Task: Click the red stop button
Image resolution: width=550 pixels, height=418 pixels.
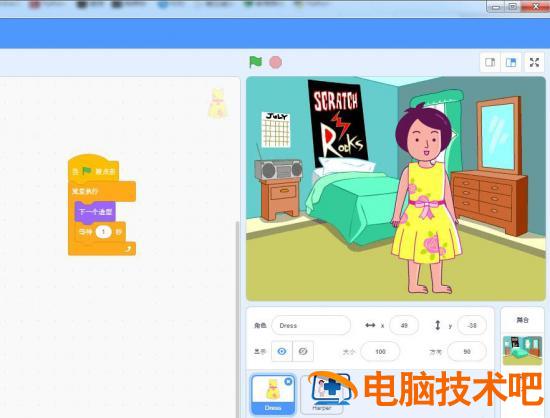Action: [x=275, y=62]
